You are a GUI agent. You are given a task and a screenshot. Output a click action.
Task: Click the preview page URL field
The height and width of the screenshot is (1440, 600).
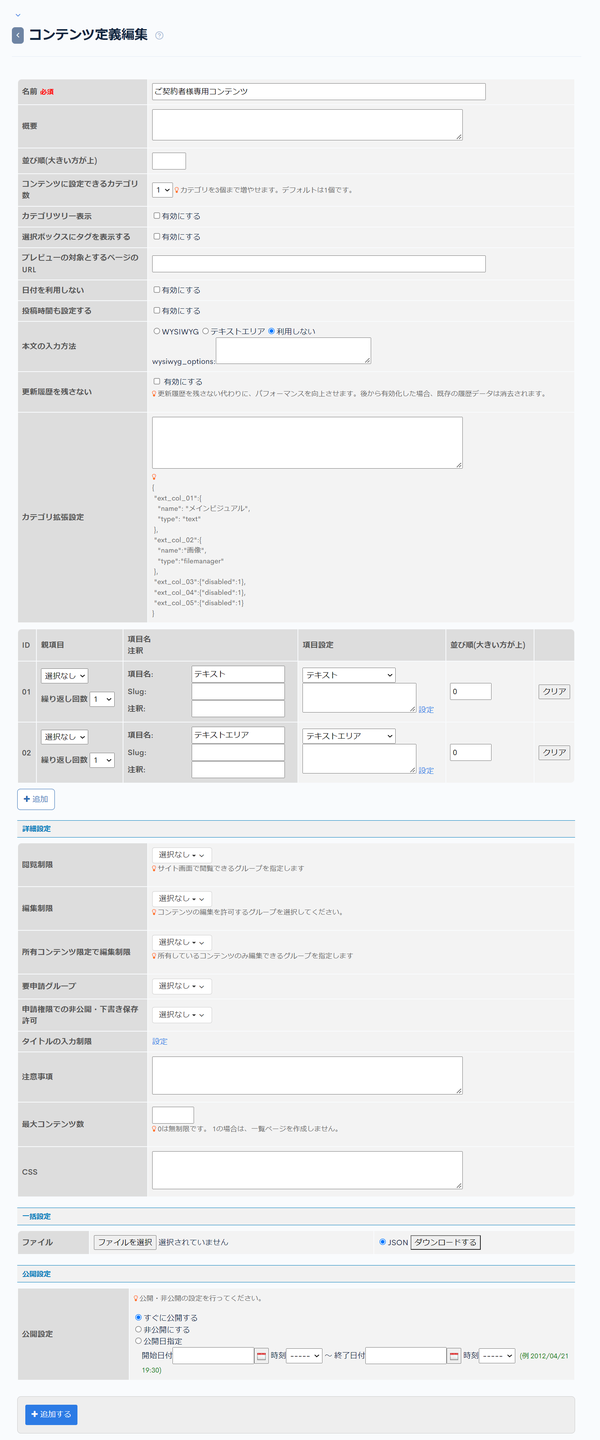tap(319, 264)
